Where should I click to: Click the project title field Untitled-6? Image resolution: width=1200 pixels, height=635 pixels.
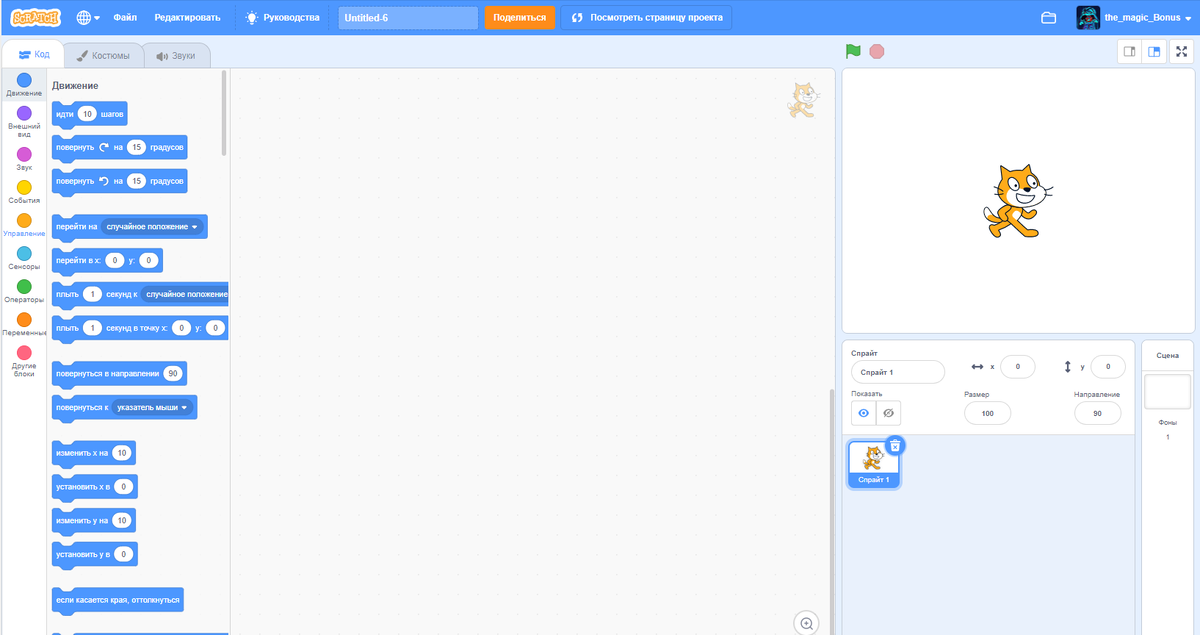click(408, 18)
